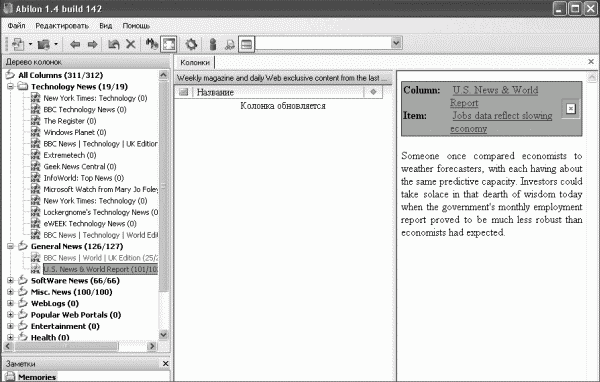Screen dimensions: 600x382
Task: Click the folder toolbar icon
Action: (x=44, y=44)
